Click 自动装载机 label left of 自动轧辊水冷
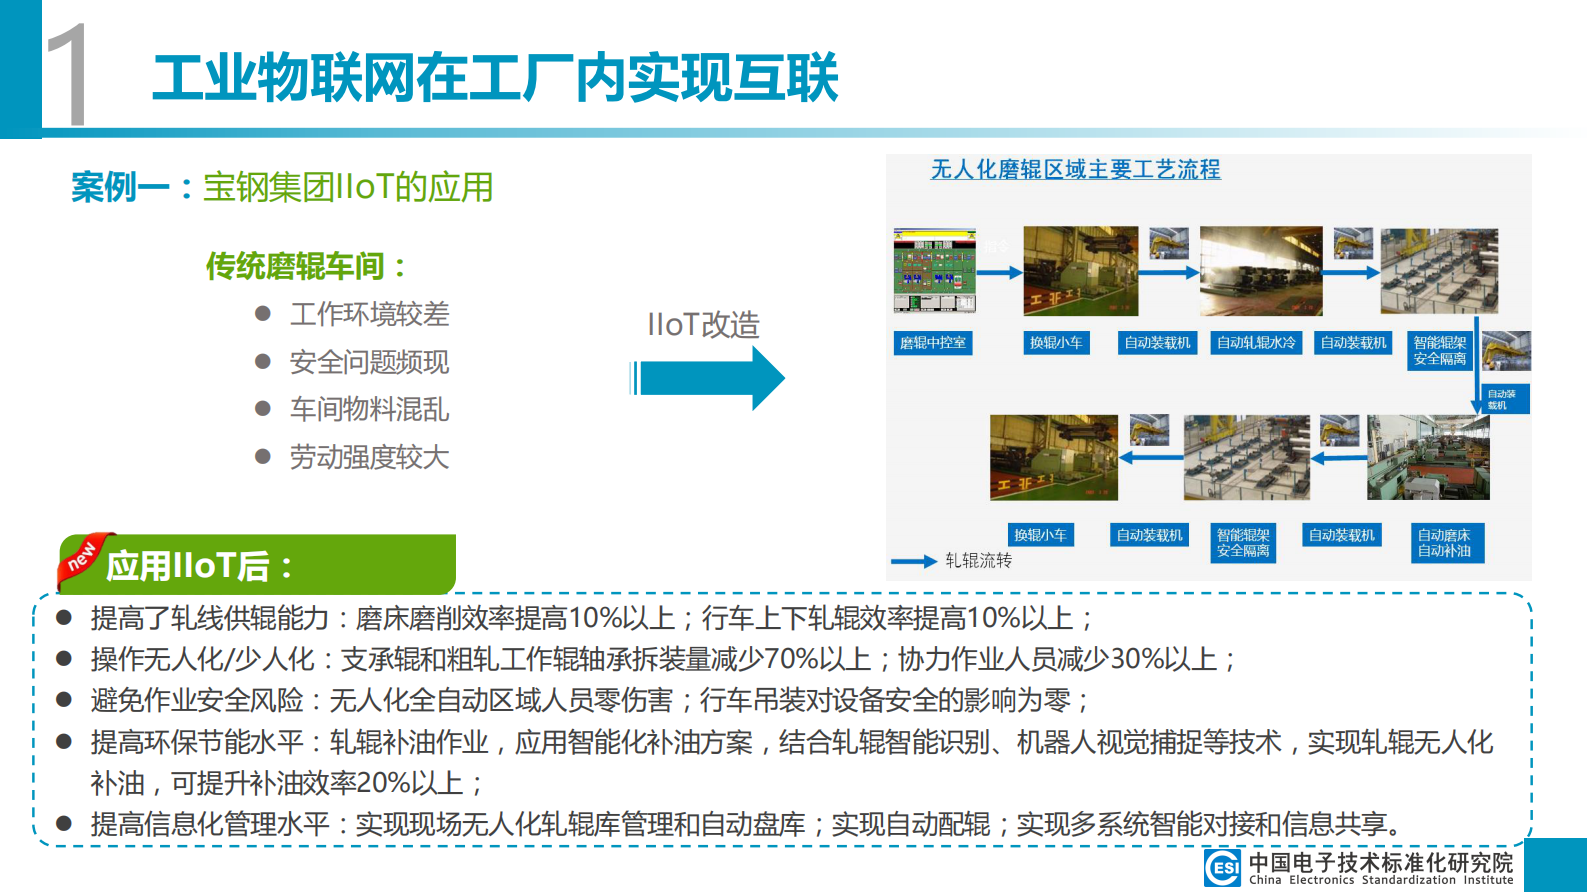Image resolution: width=1587 pixels, height=892 pixels. [1157, 343]
